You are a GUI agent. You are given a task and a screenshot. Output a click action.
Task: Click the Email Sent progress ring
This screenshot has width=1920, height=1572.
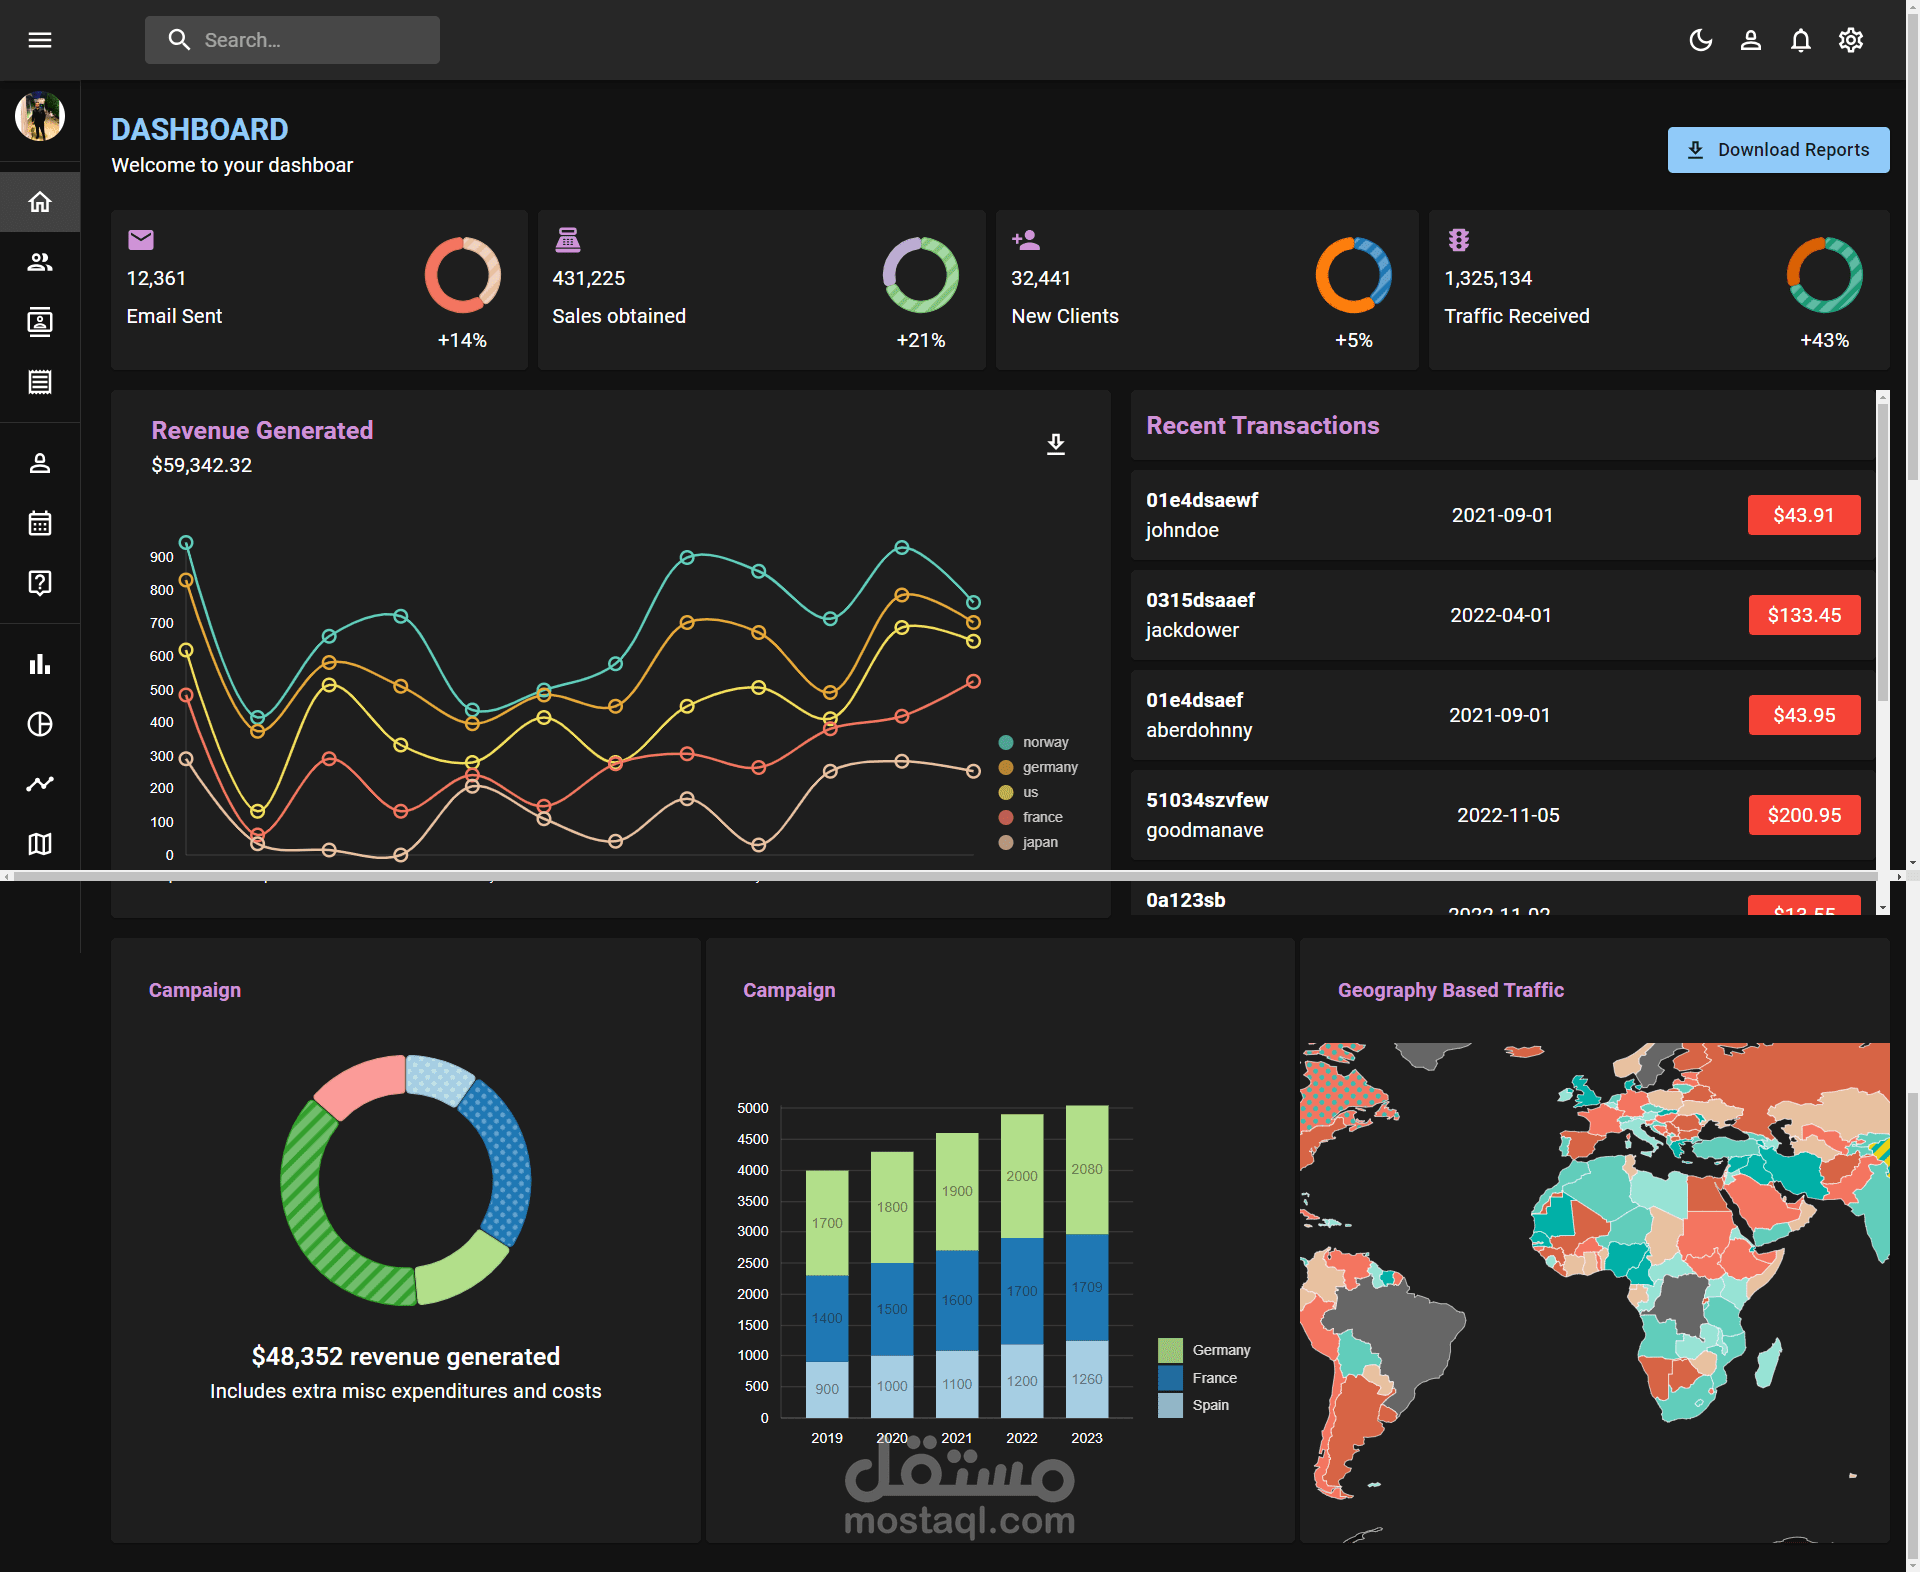pos(463,275)
